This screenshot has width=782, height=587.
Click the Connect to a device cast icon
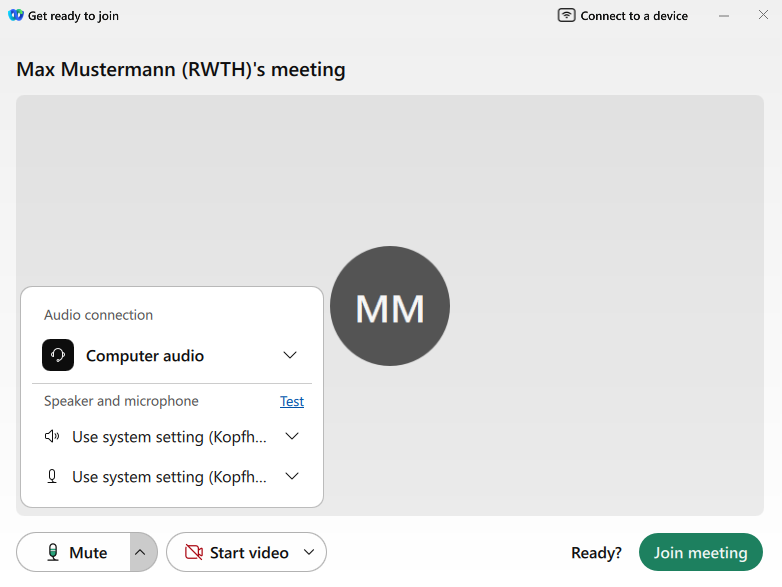point(567,16)
